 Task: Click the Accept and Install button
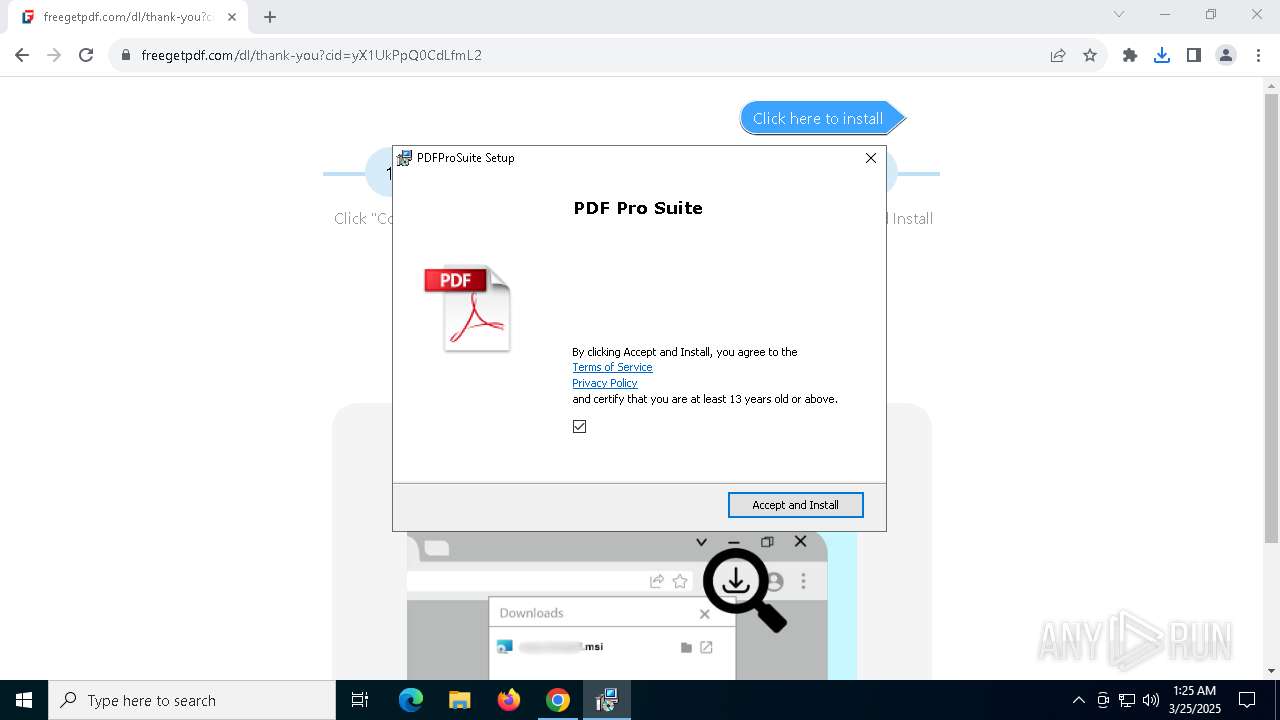[x=795, y=505]
